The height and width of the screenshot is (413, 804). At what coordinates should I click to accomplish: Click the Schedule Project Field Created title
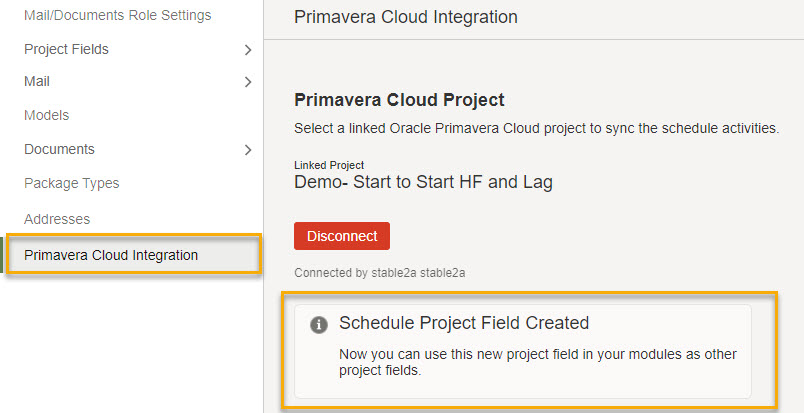coord(464,323)
